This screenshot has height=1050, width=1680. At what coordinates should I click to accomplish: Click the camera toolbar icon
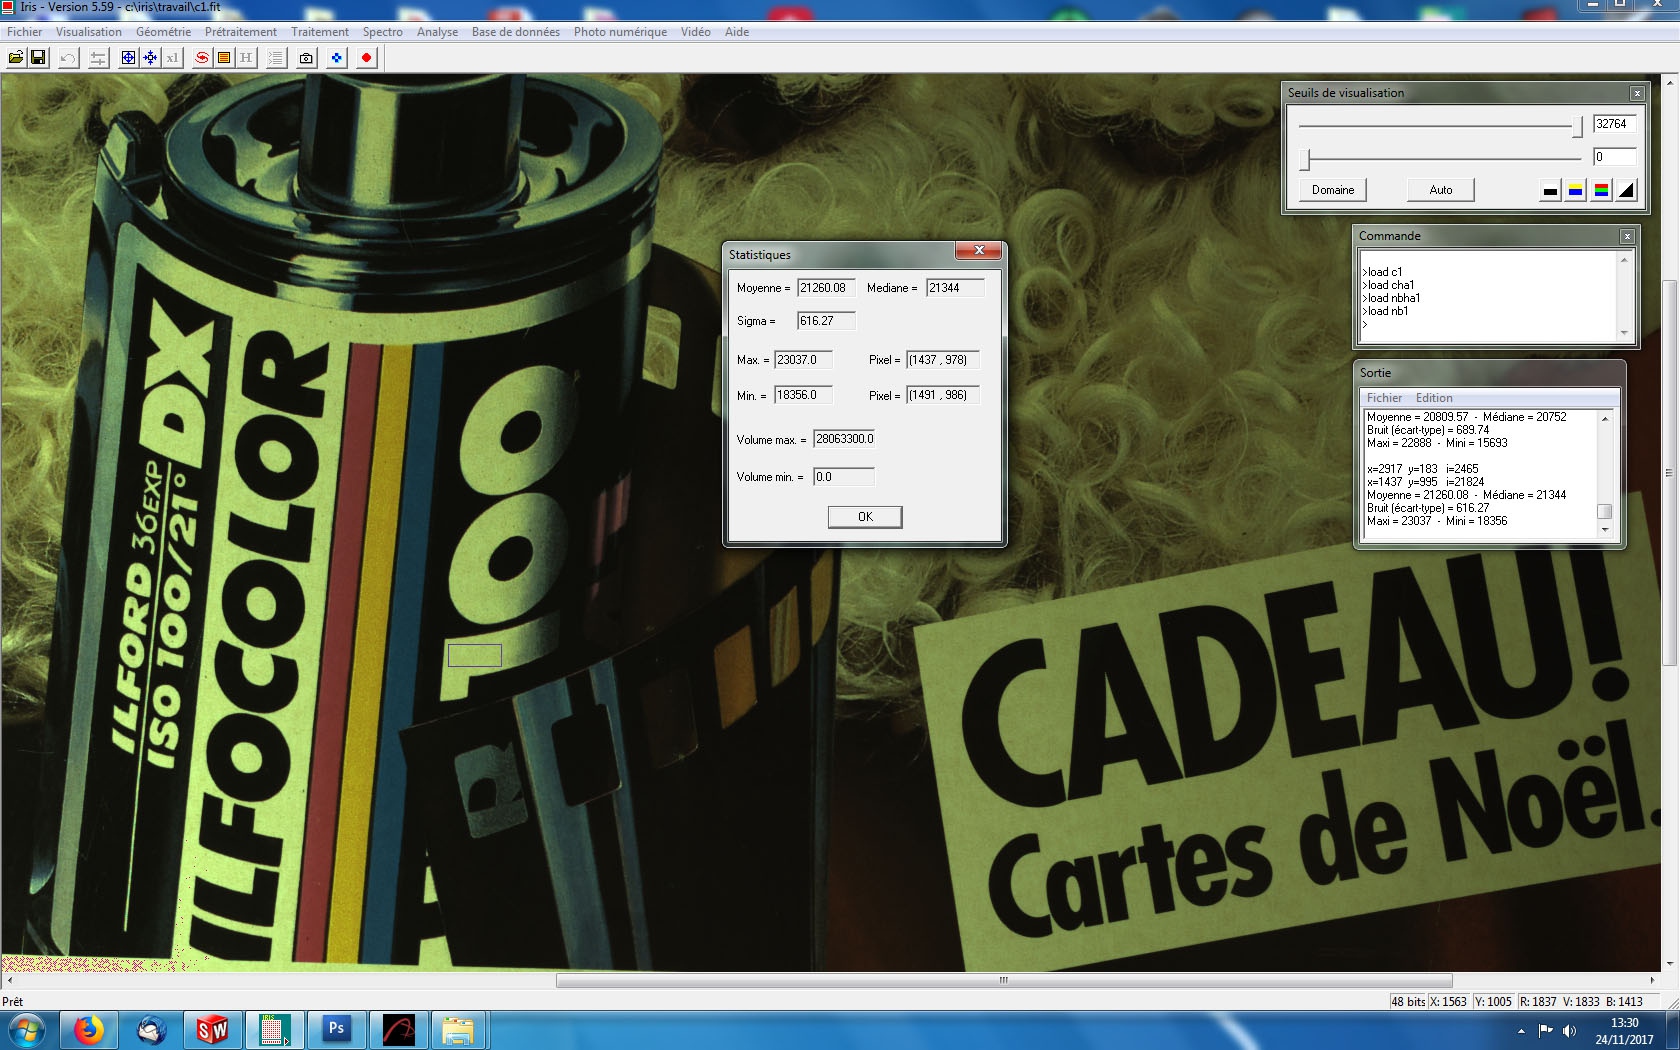306,58
